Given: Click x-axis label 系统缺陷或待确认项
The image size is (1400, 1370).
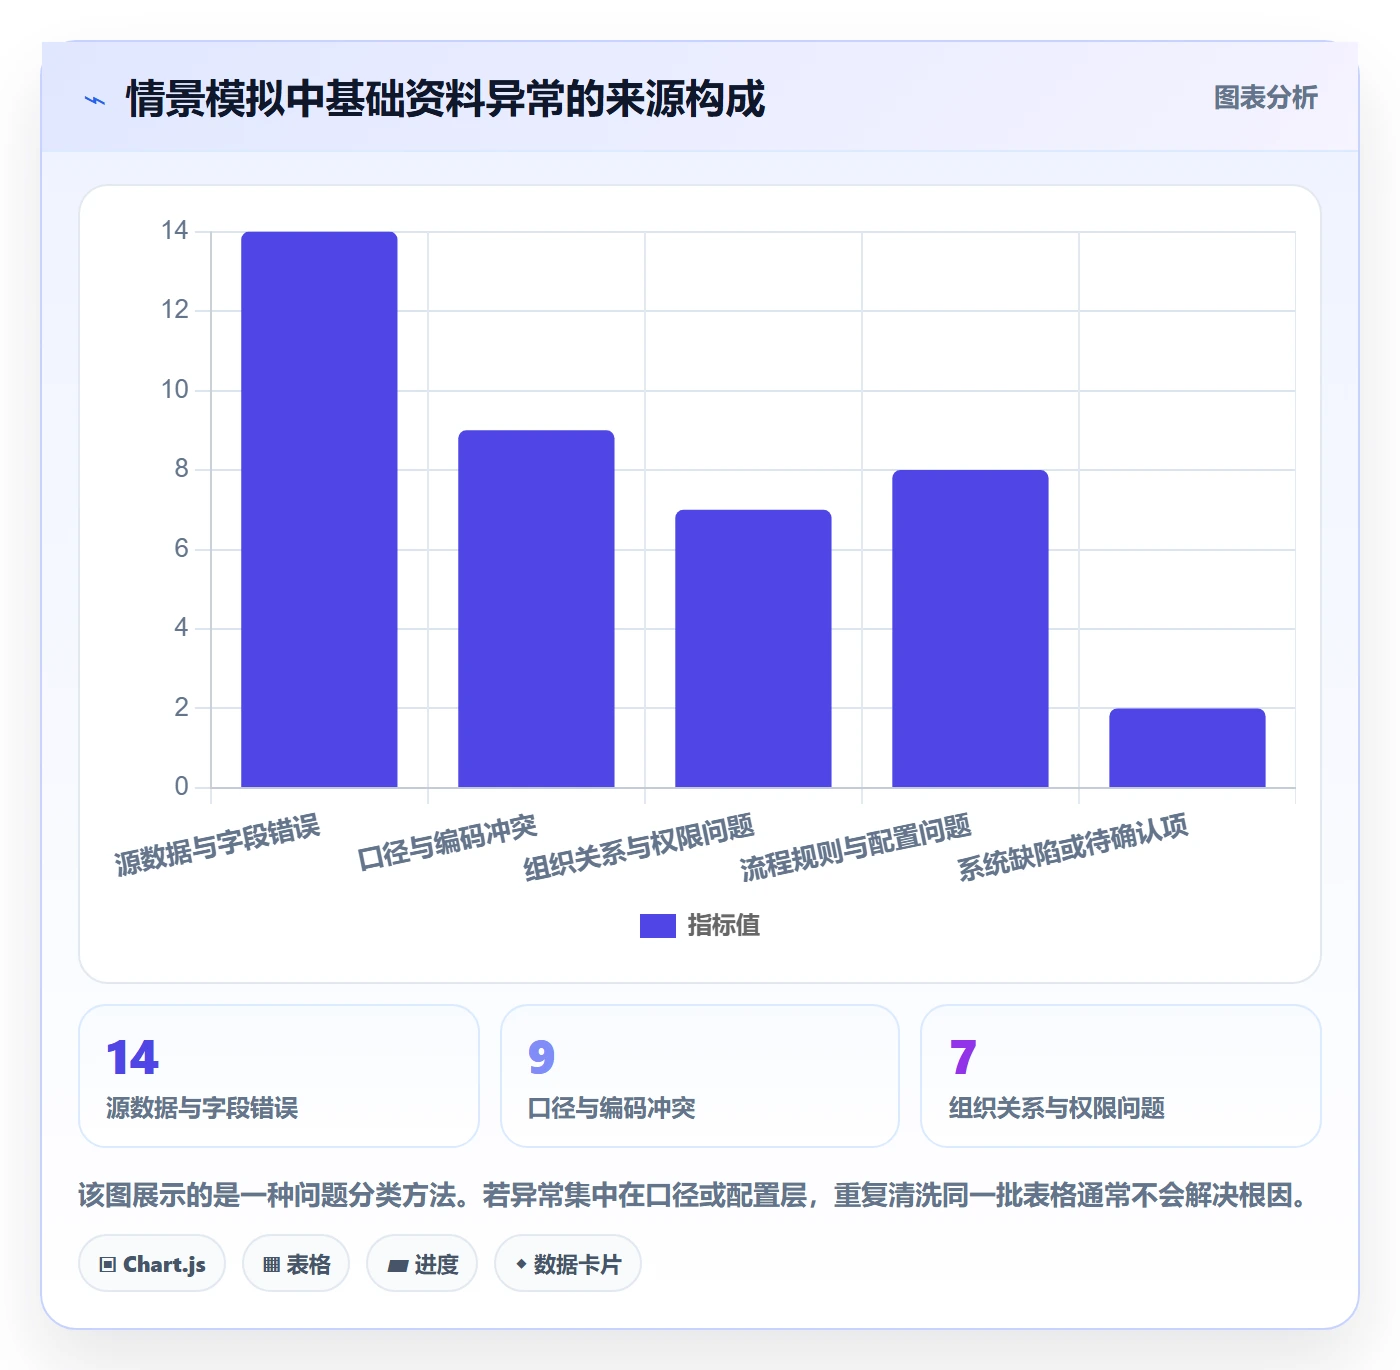Looking at the screenshot, I should [x=1073, y=848].
